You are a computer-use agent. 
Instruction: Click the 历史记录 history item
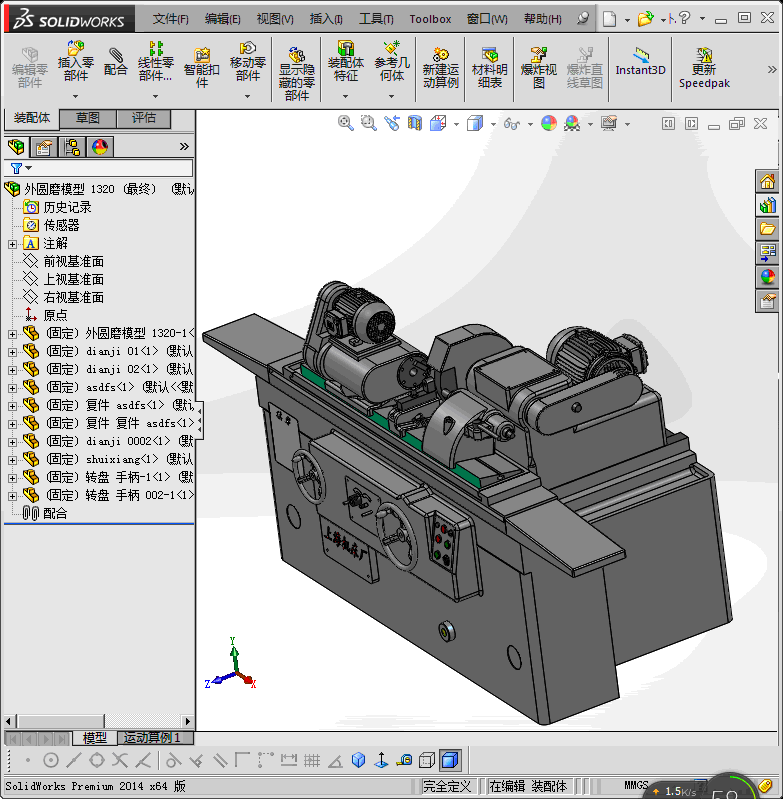[67, 207]
